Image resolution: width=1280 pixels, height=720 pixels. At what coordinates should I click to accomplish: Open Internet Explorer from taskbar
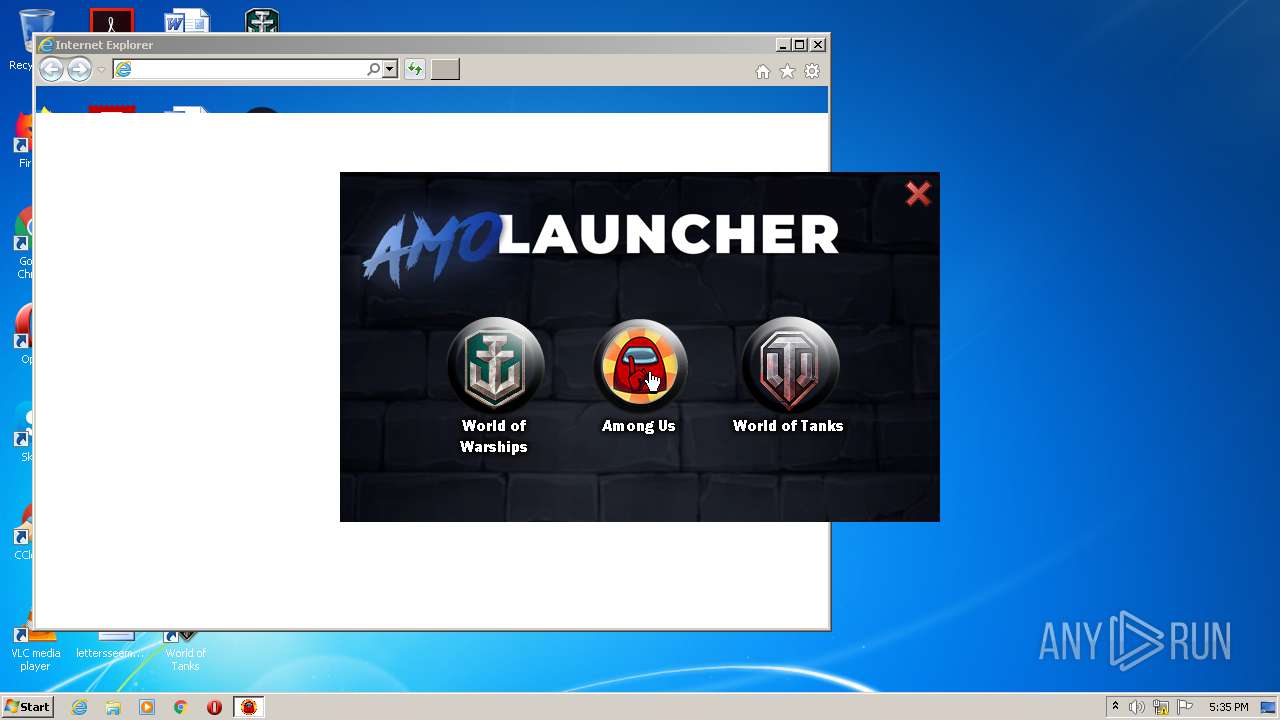click(x=79, y=707)
